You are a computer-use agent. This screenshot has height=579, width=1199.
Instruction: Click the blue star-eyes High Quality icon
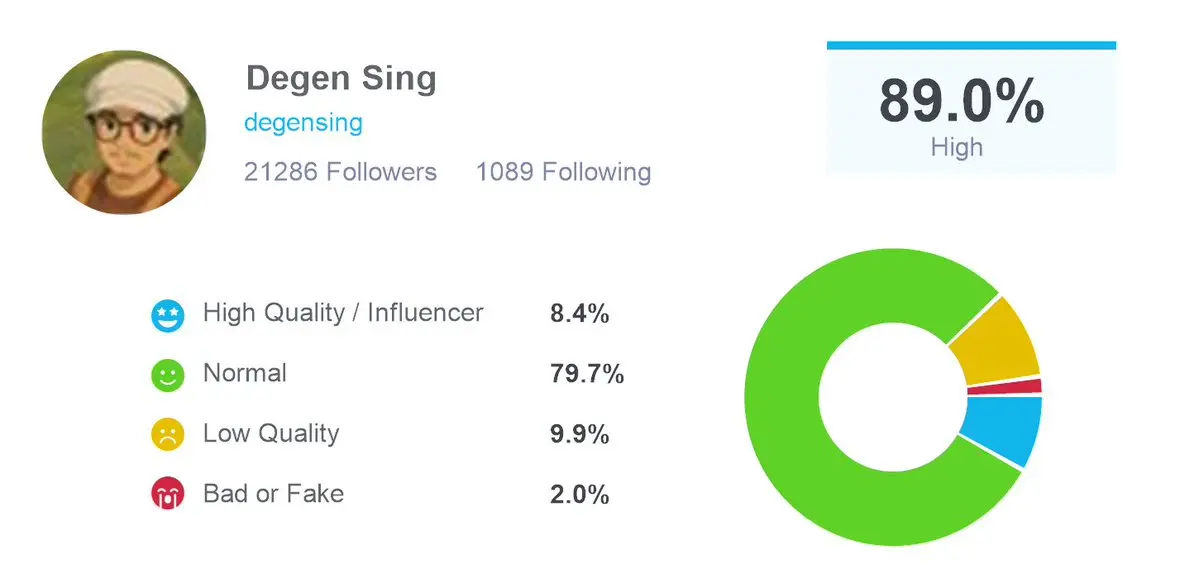[x=166, y=316]
